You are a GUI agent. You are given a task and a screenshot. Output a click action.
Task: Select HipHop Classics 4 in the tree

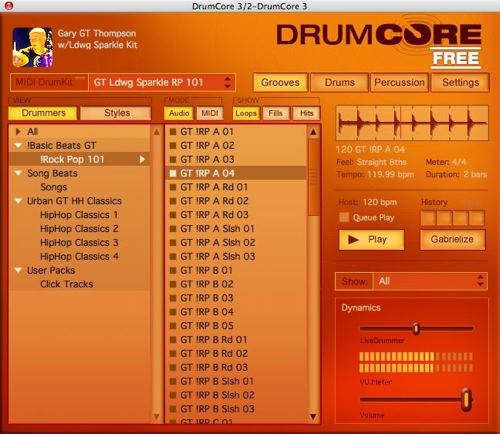79,257
